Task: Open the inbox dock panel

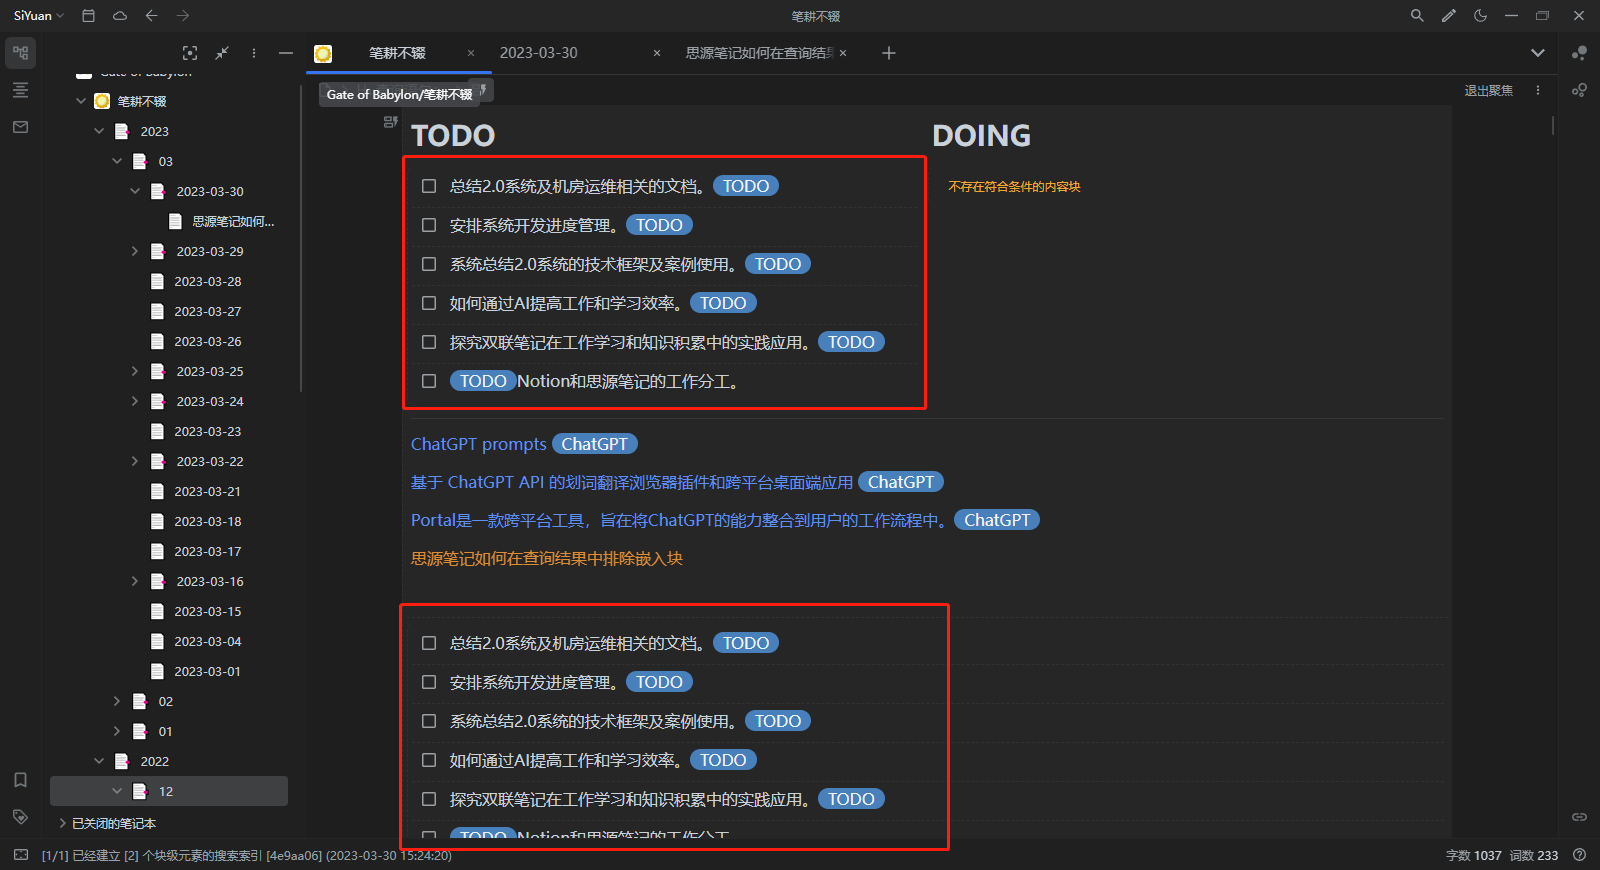Action: (20, 127)
